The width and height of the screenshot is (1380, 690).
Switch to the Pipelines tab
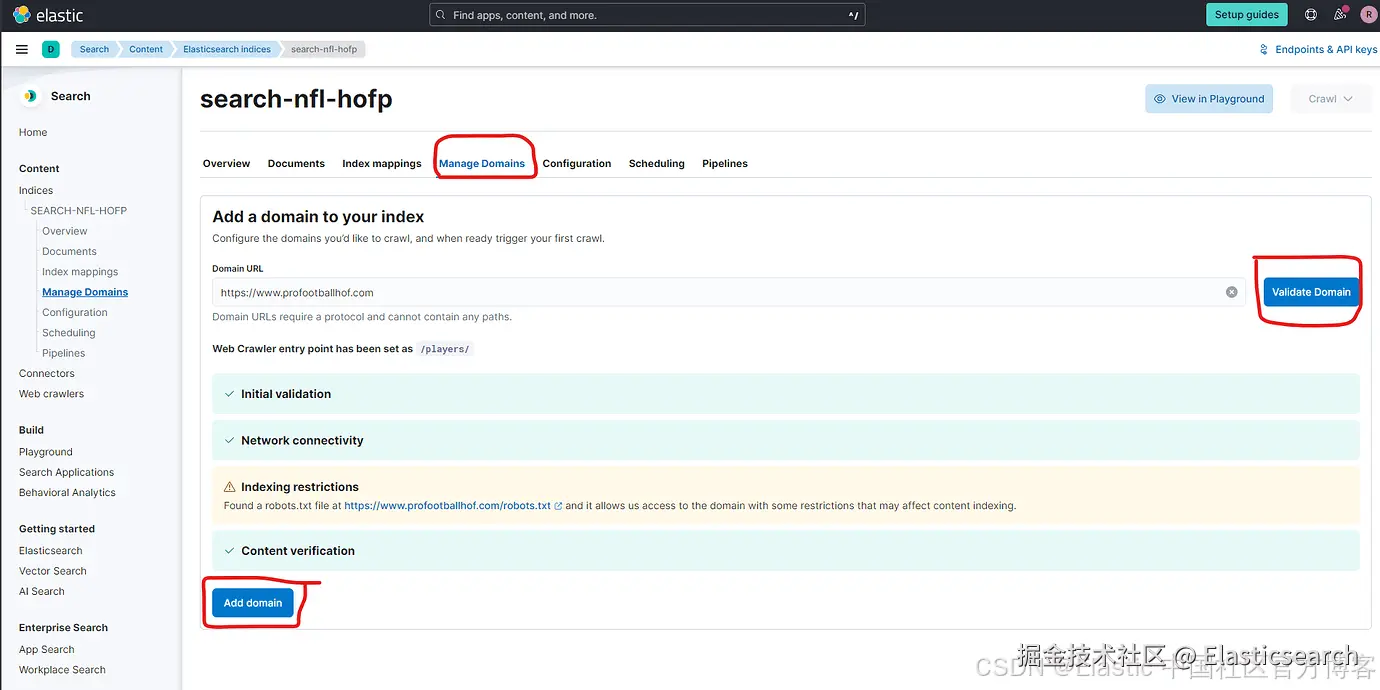point(725,163)
